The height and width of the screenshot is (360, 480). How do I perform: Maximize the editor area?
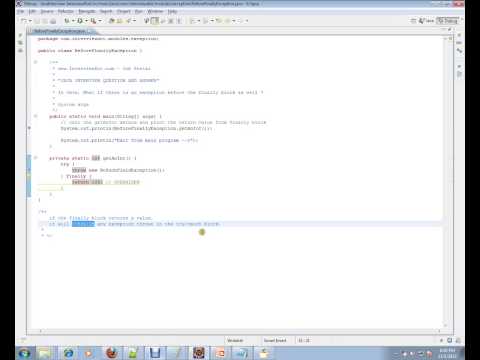[x=450, y=30]
